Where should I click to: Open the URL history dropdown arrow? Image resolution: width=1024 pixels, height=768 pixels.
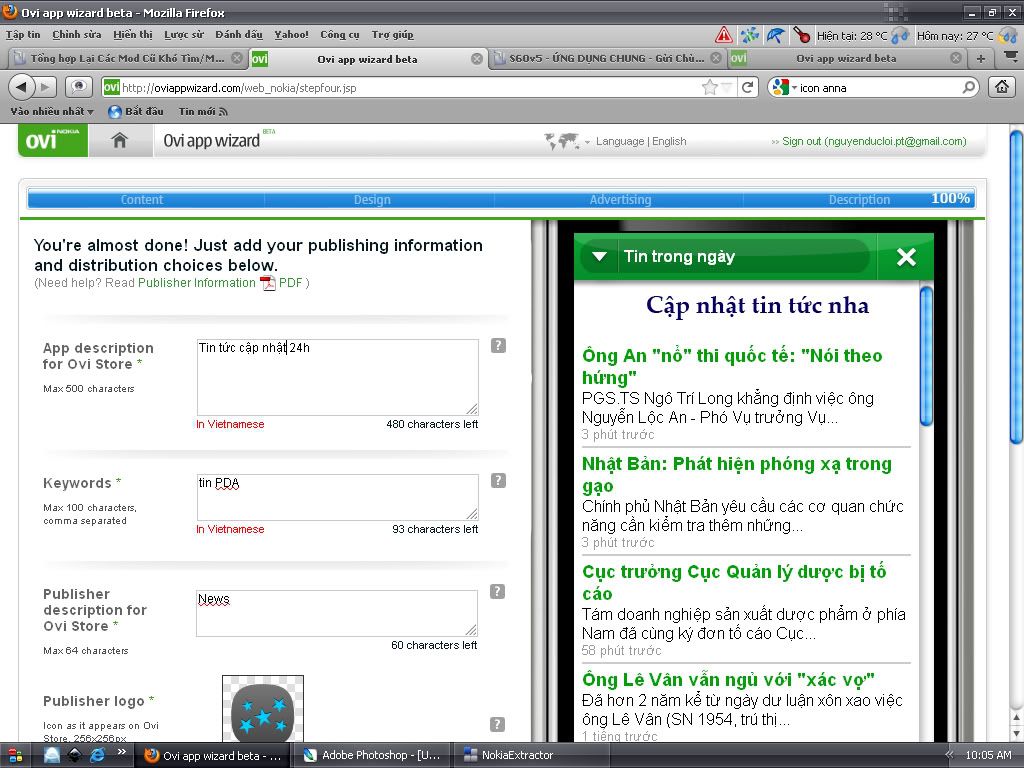(x=727, y=88)
